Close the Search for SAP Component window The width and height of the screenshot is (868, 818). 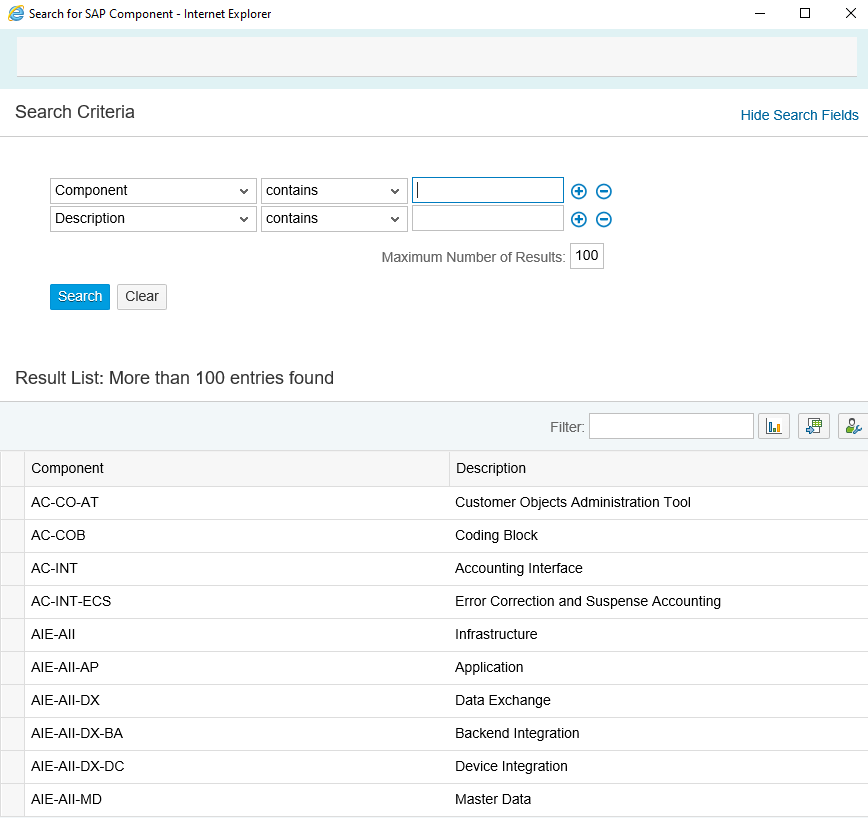[851, 13]
